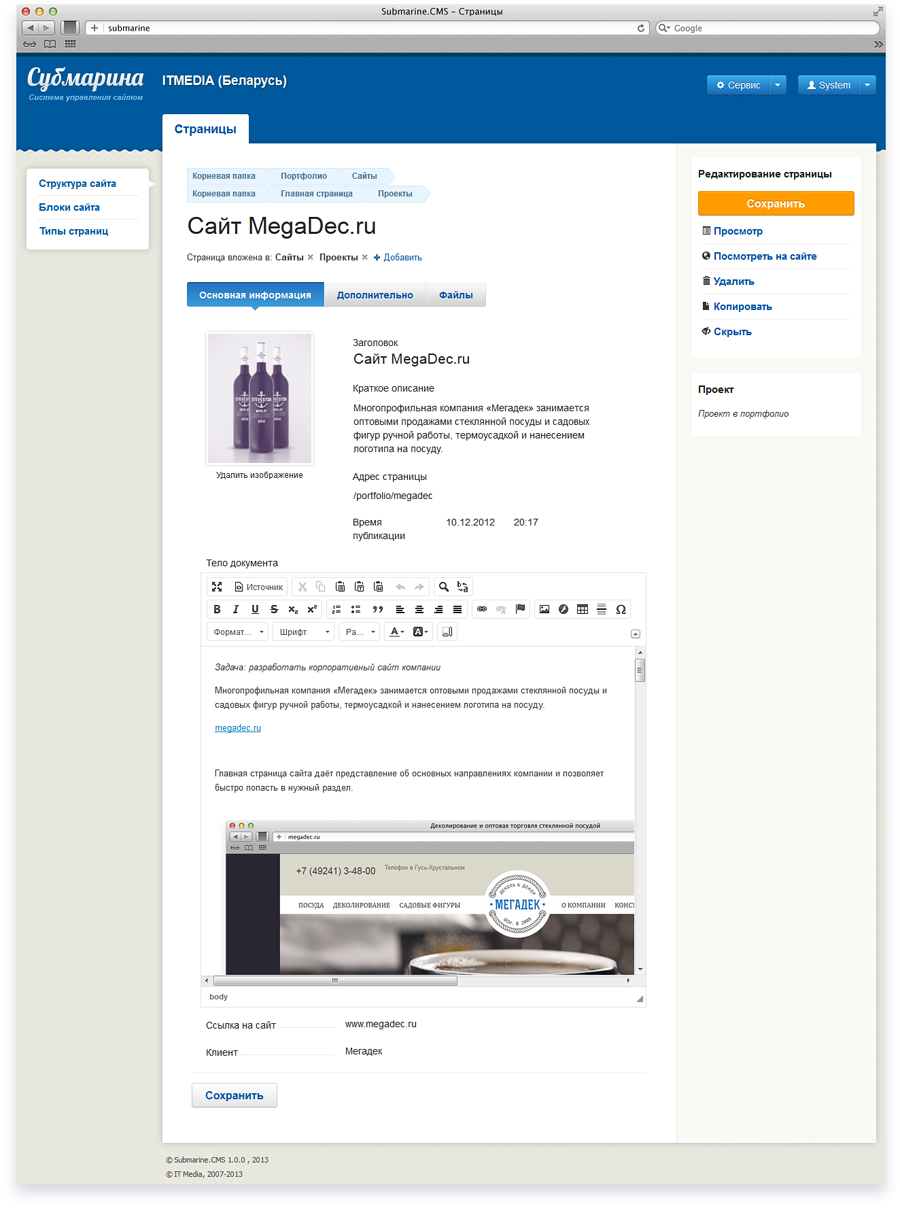
Task: Insert a table in the document body
Action: pyautogui.click(x=582, y=609)
